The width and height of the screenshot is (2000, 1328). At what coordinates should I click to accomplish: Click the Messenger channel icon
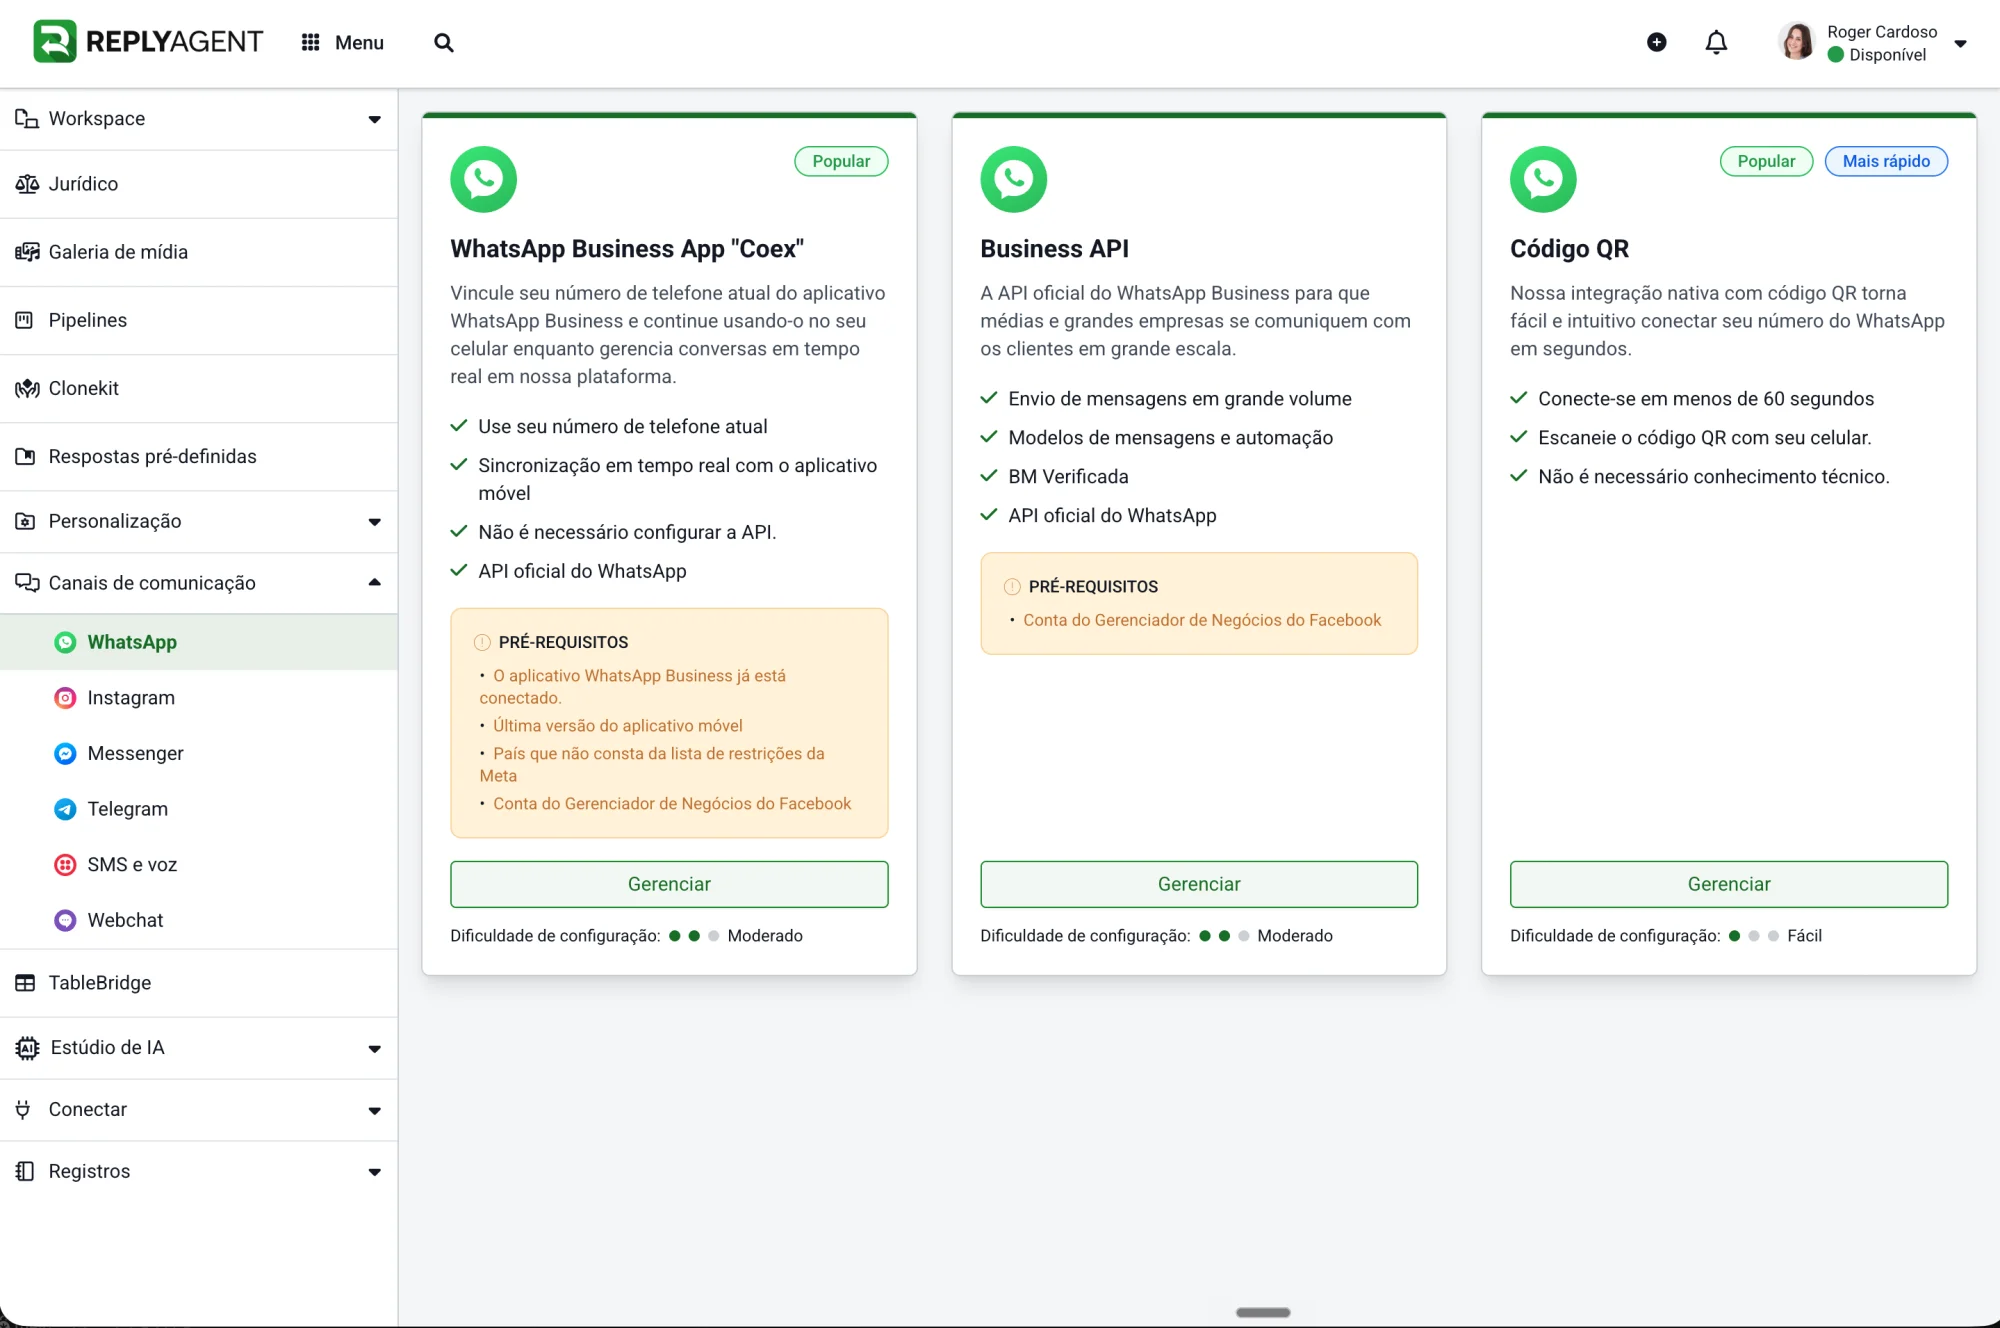(65, 754)
